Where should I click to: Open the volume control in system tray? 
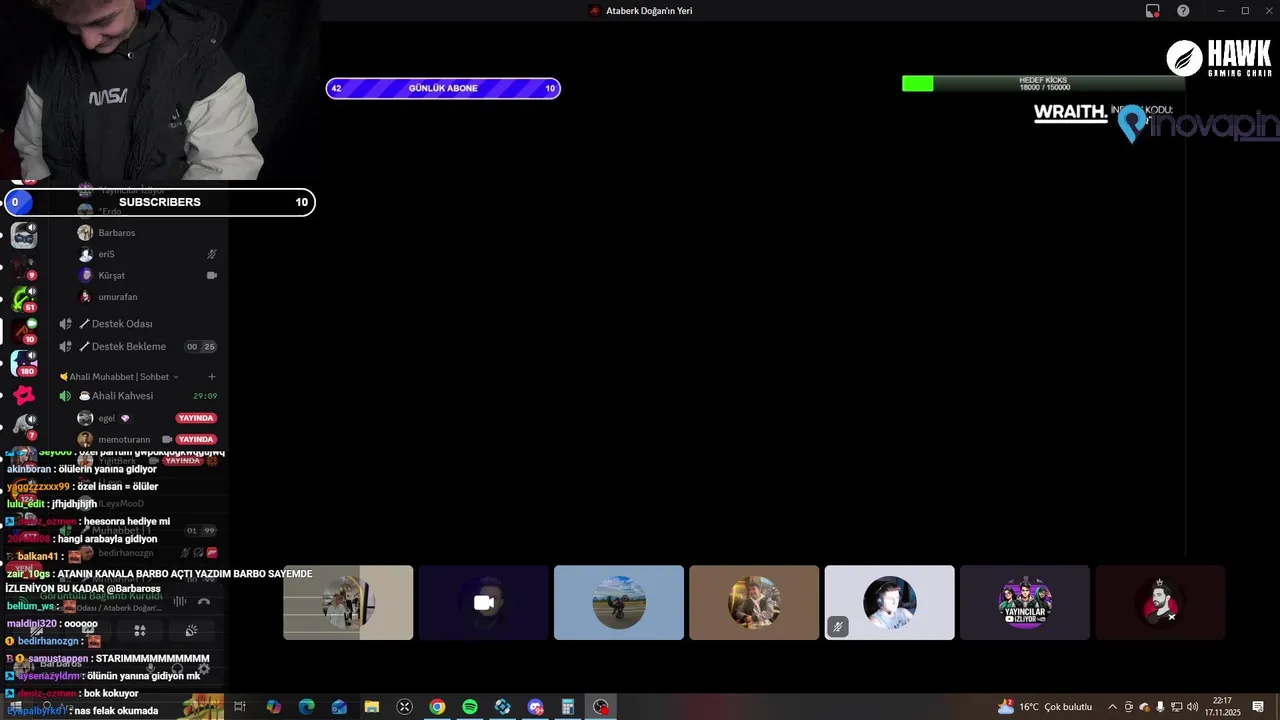pyautogui.click(x=1192, y=707)
